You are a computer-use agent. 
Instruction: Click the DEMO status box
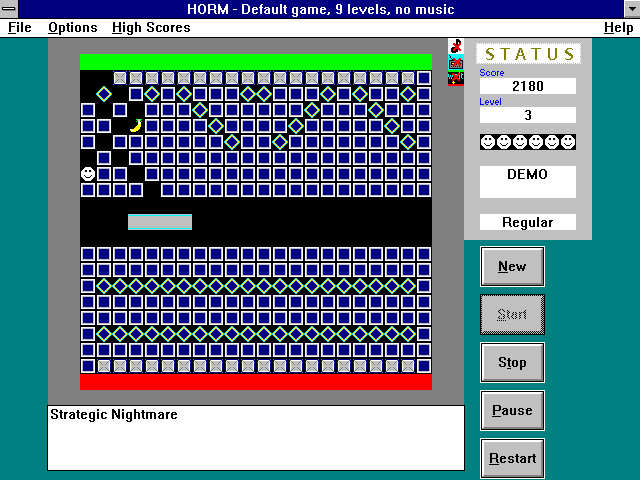click(528, 182)
